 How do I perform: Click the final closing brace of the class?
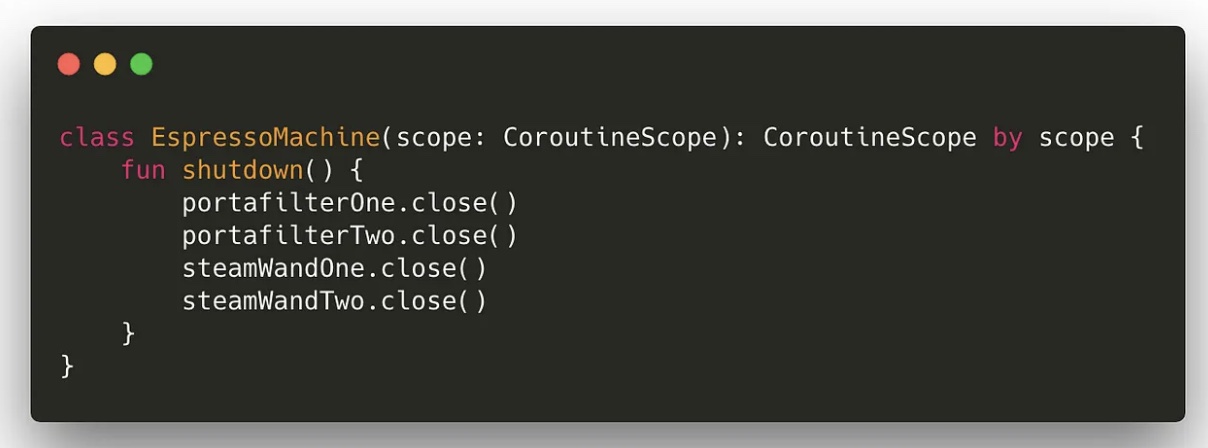coord(67,366)
